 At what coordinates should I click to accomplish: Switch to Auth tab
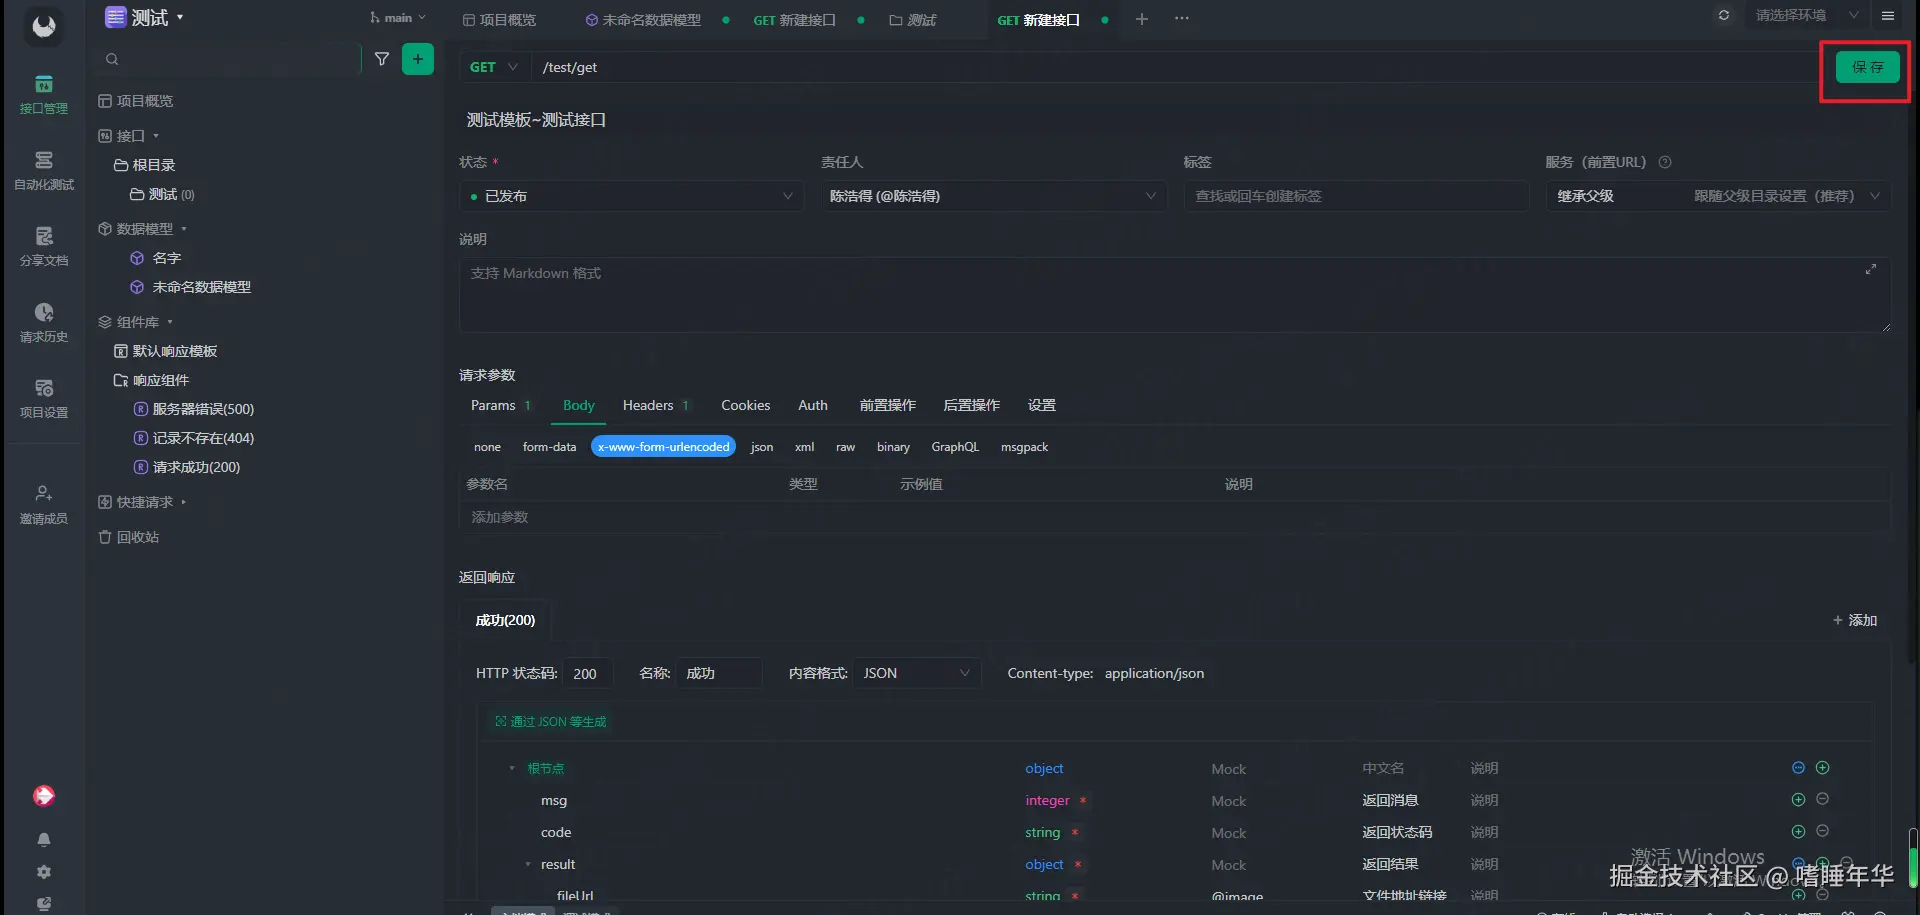(813, 405)
